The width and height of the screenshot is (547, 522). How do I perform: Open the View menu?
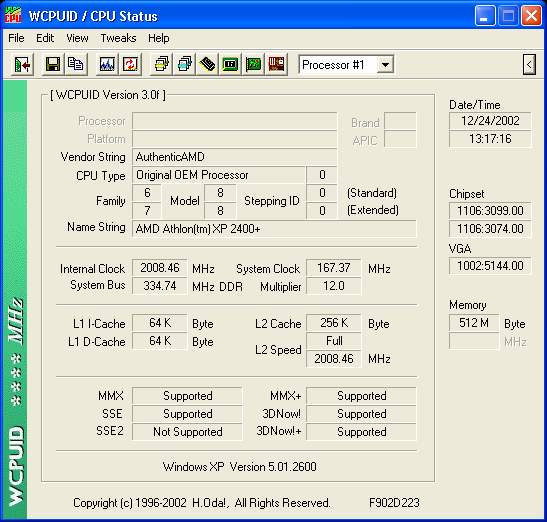click(77, 38)
